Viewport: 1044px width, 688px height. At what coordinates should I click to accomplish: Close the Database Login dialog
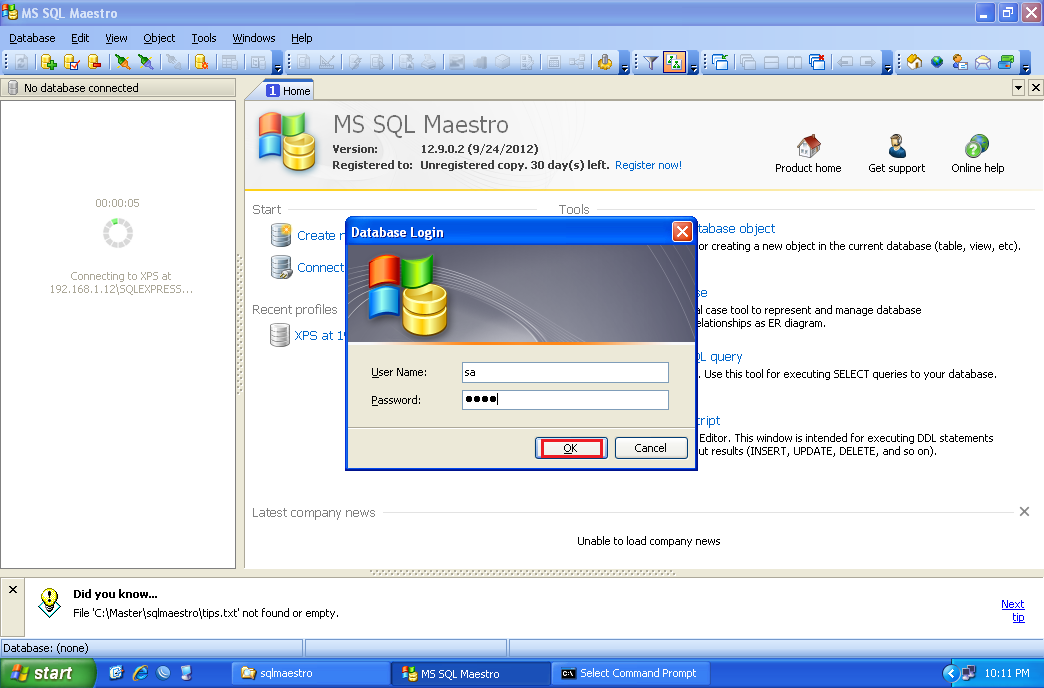click(682, 232)
